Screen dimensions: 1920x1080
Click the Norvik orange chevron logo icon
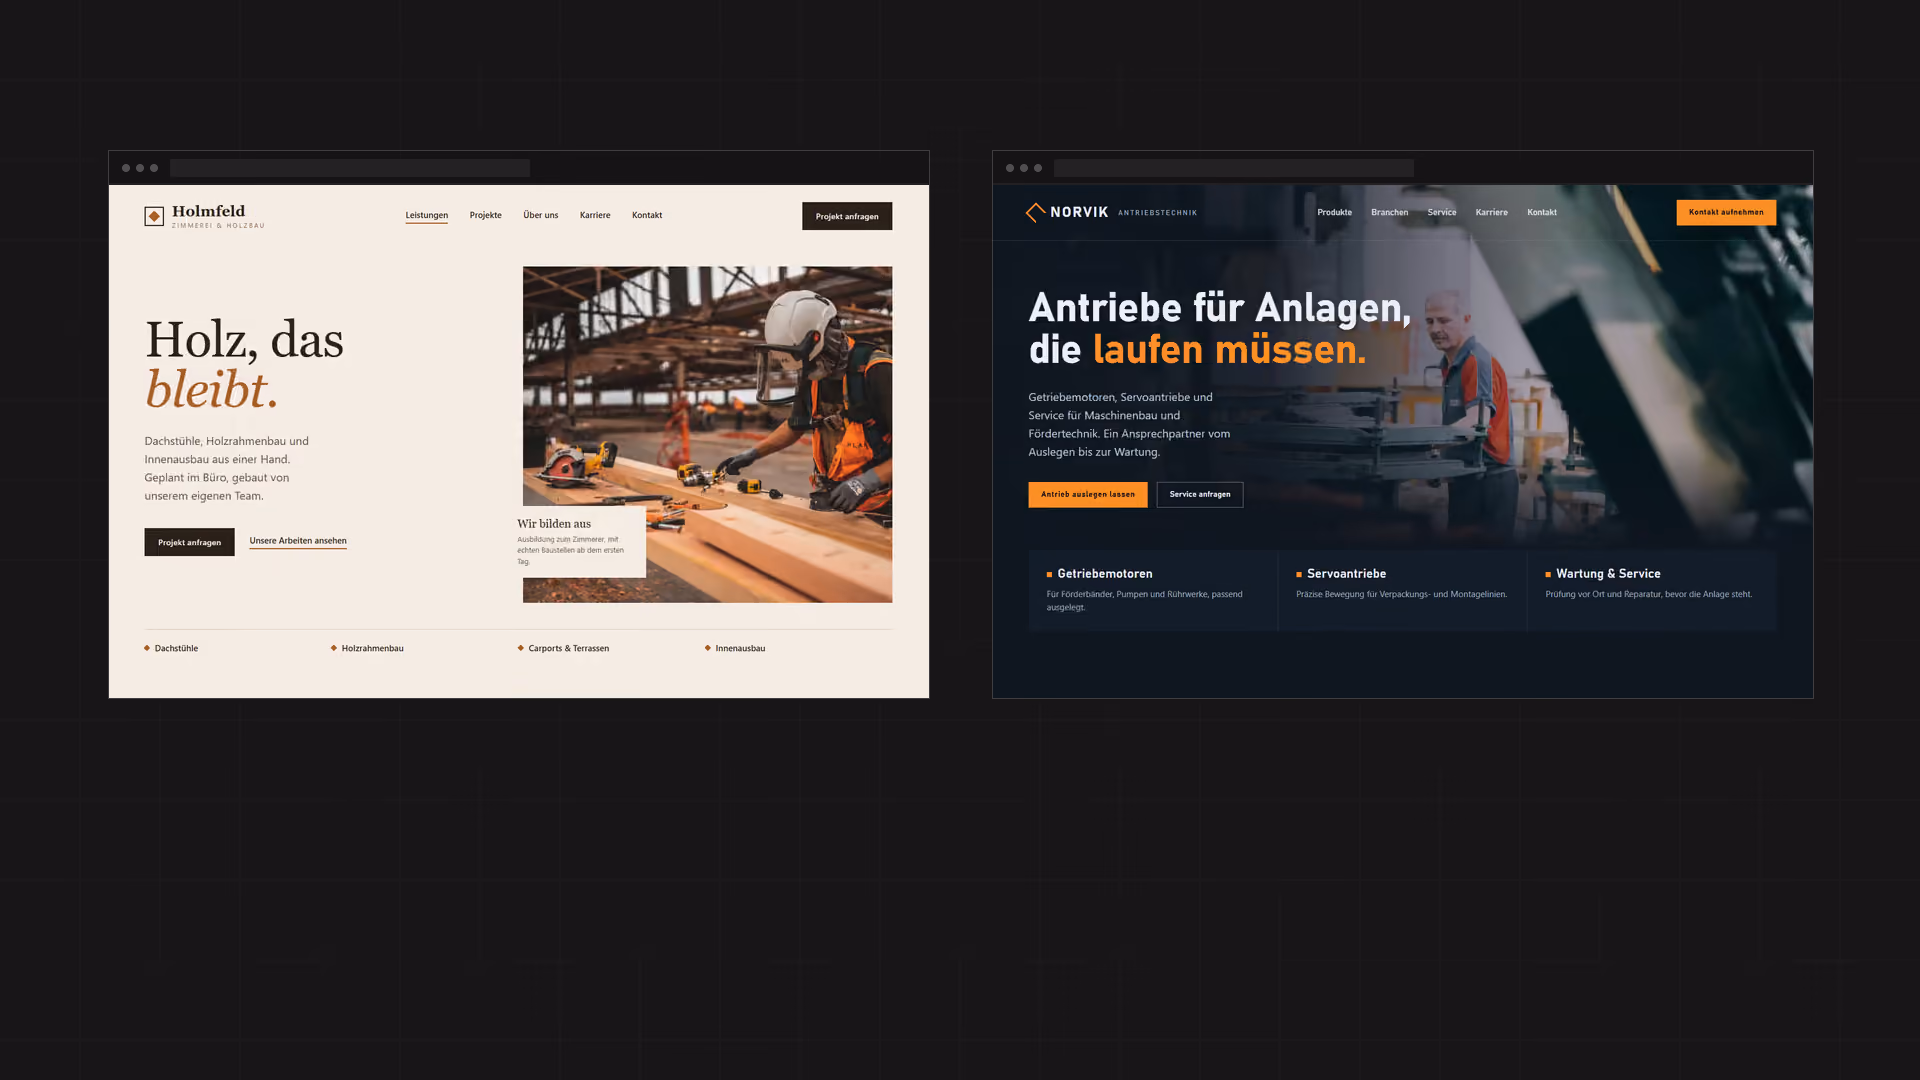point(1035,212)
